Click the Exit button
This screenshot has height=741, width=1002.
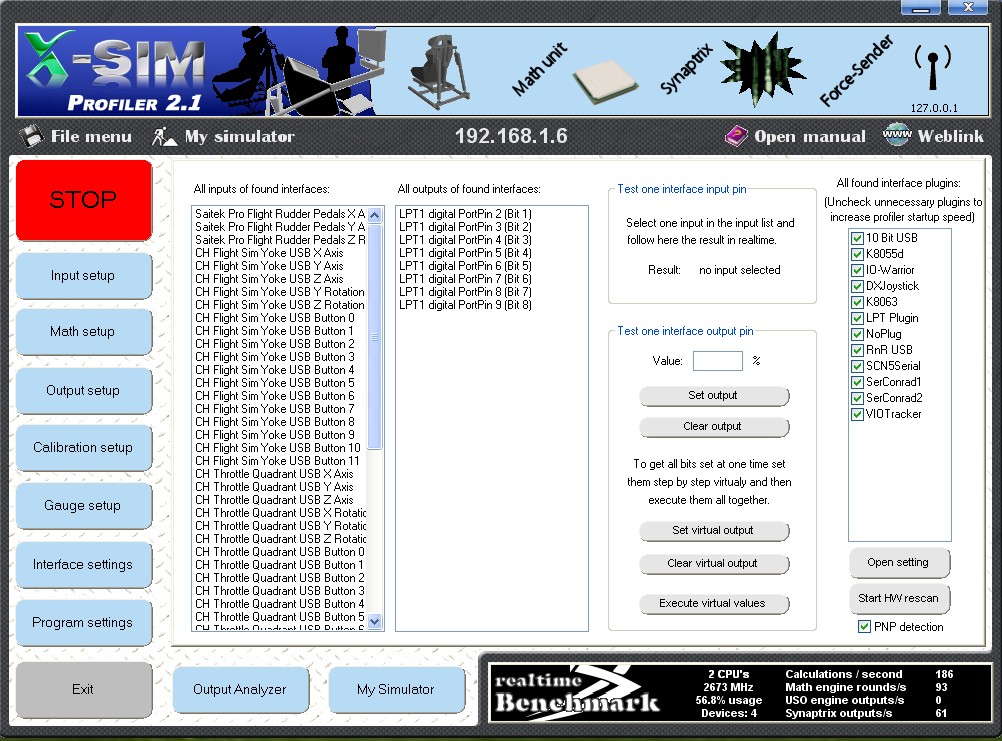(x=83, y=689)
